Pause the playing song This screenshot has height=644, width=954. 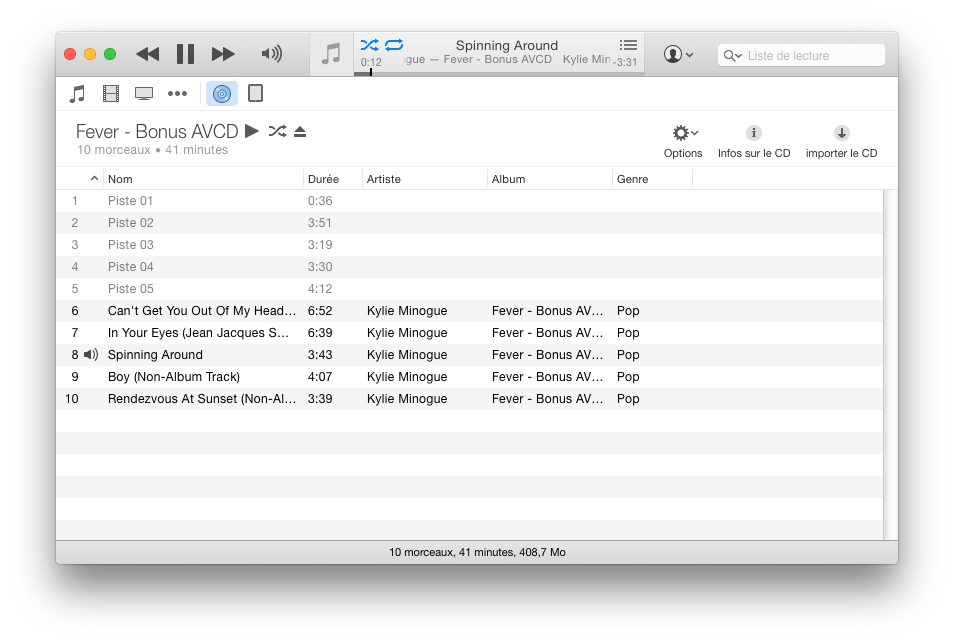186,54
